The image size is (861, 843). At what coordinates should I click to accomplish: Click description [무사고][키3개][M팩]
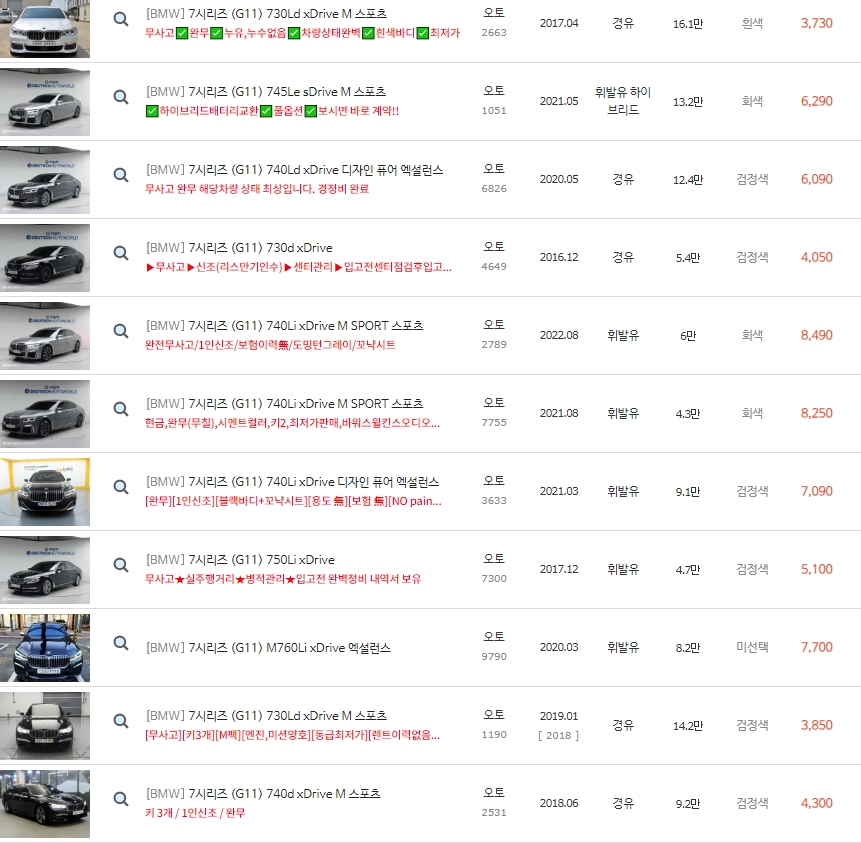292,735
